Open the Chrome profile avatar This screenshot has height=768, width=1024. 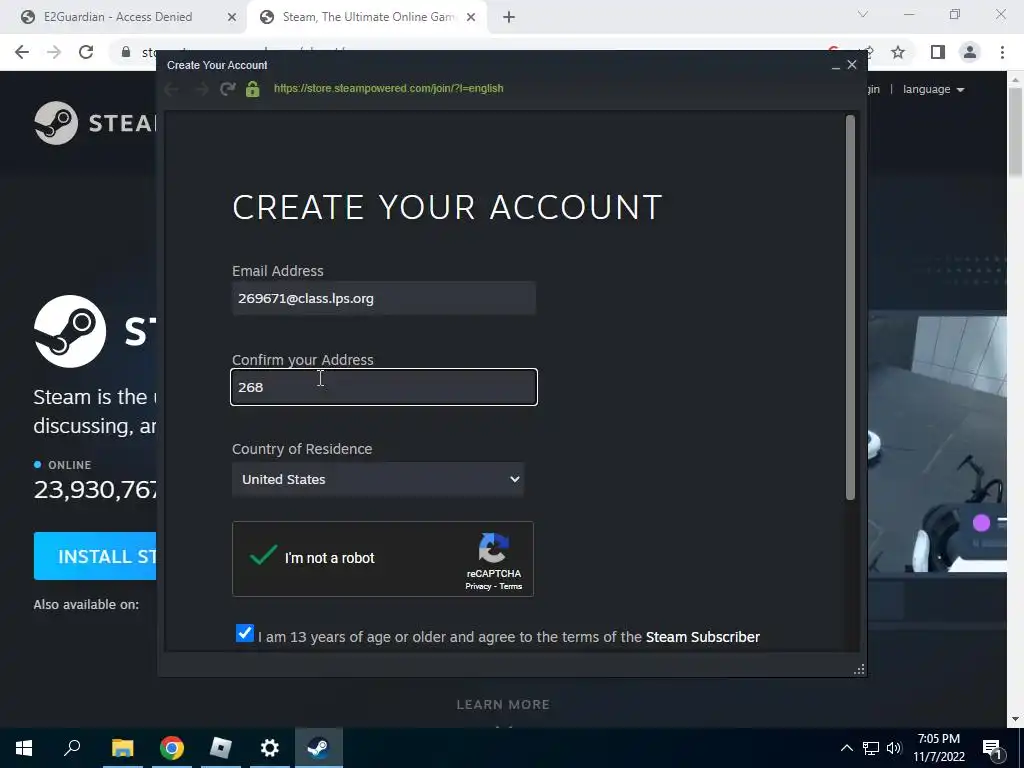pyautogui.click(x=970, y=52)
